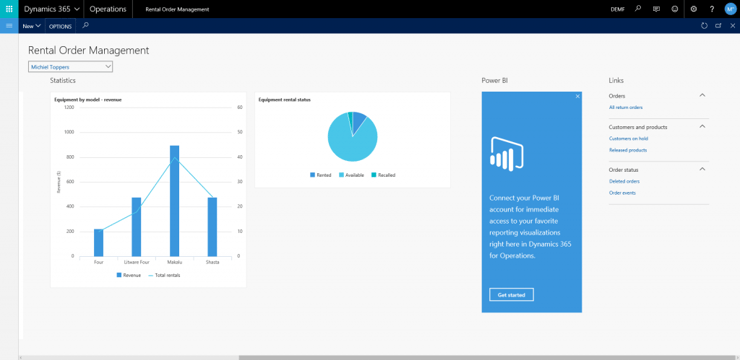
Task: Click the DEMF company selector
Action: [x=617, y=9]
